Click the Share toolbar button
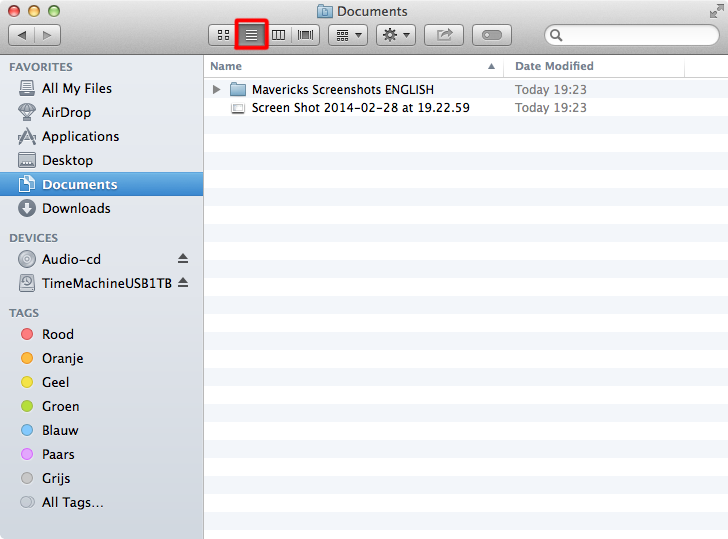Image resolution: width=728 pixels, height=539 pixels. click(x=444, y=35)
